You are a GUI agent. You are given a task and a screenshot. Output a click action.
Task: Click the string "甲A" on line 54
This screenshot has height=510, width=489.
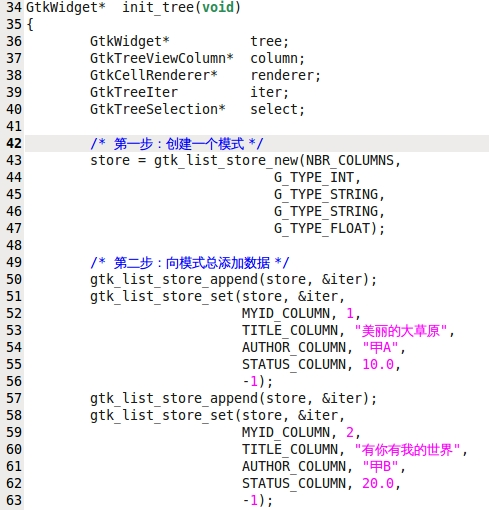[x=380, y=348]
